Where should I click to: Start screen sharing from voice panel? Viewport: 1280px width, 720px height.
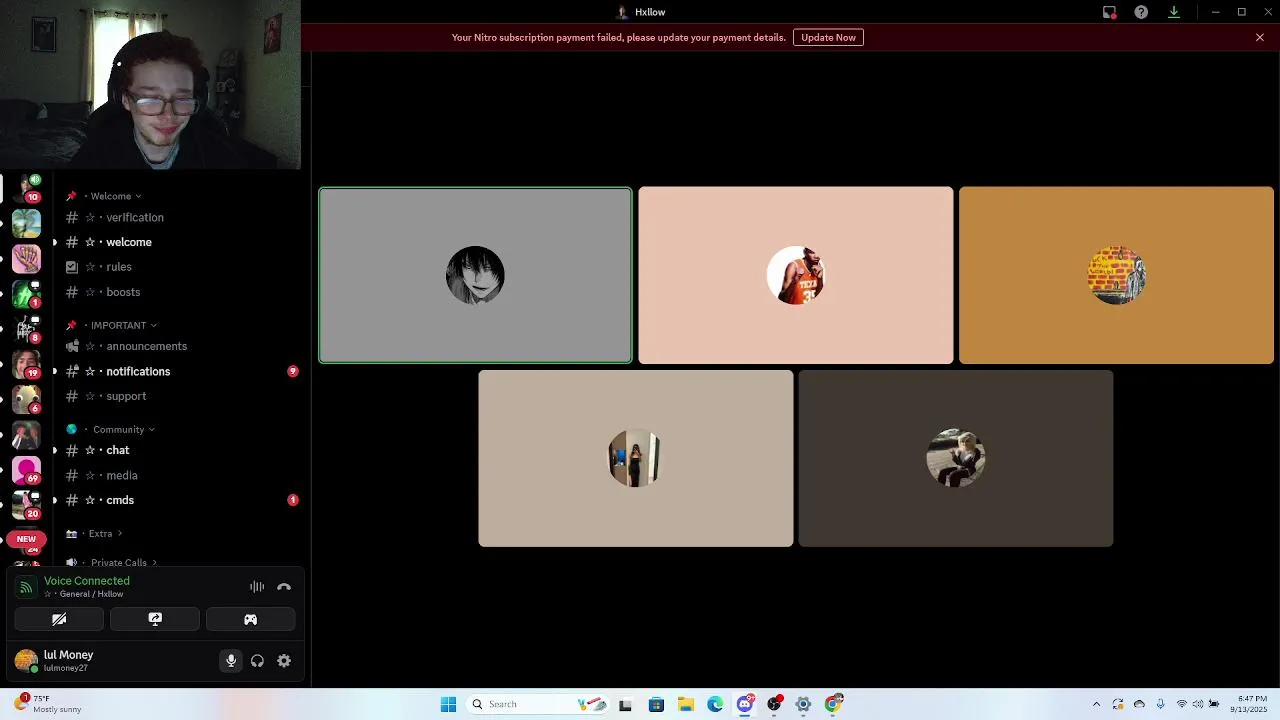[155, 619]
